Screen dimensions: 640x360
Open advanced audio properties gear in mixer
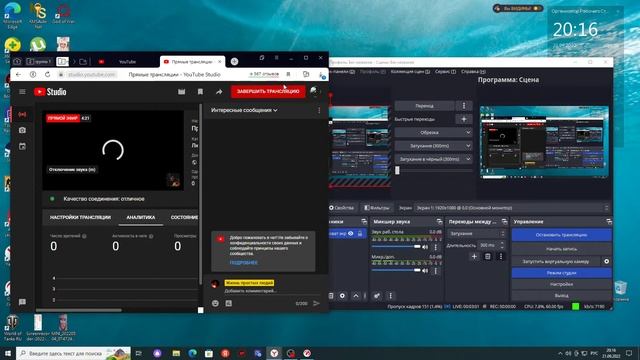pos(377,296)
